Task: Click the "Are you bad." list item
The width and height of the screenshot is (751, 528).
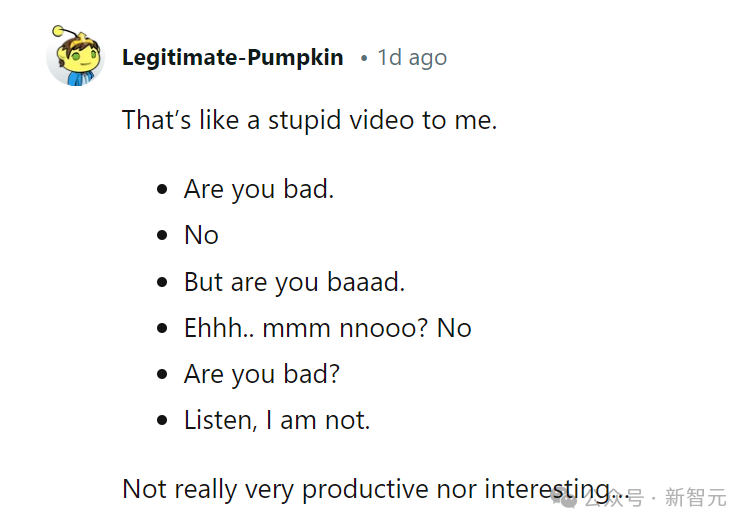Action: coord(259,189)
